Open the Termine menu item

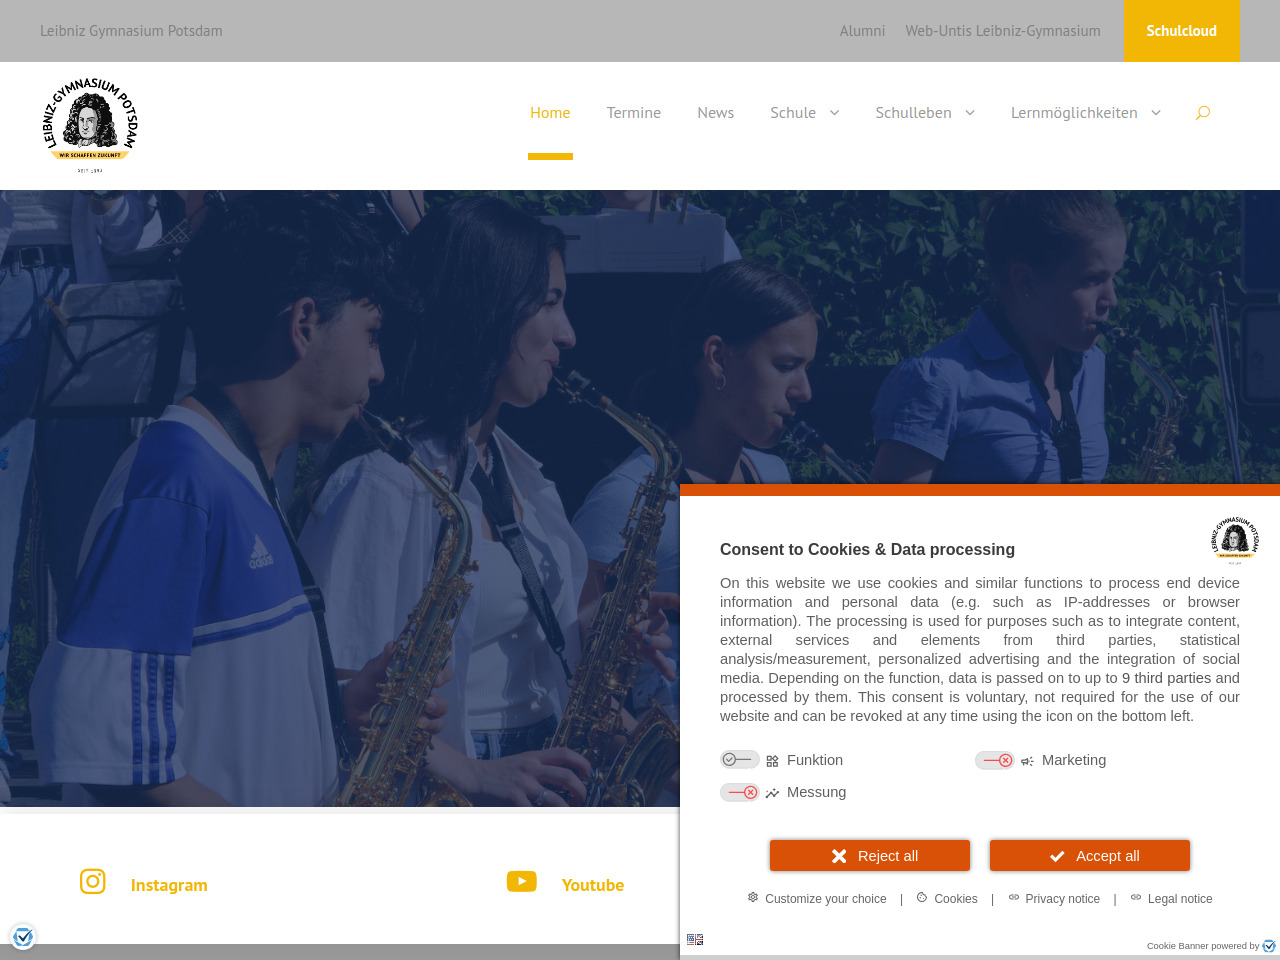[634, 113]
